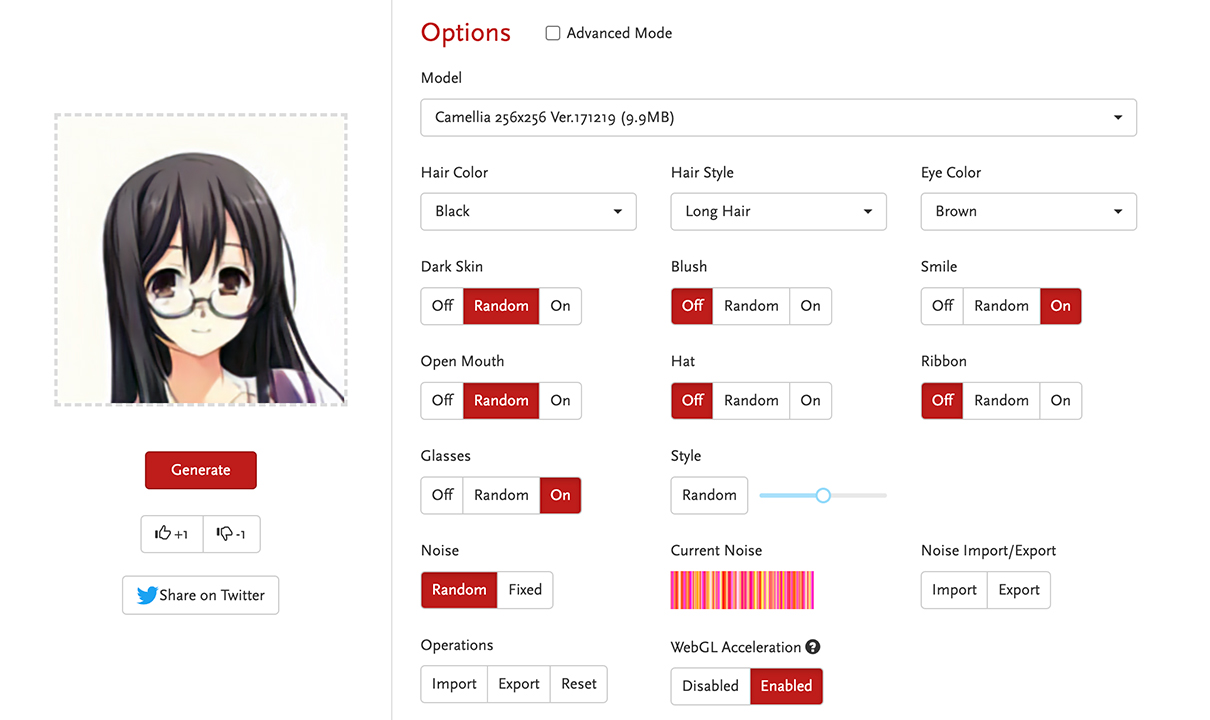This screenshot has height=720, width=1210.
Task: Click WebGL Acceleration help question mark icon
Action: pos(813,647)
